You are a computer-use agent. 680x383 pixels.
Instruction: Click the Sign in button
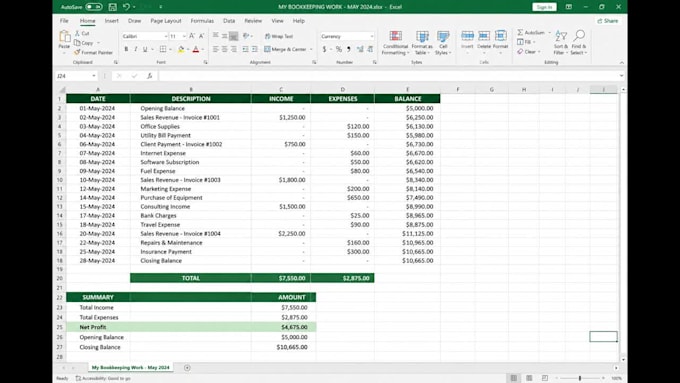click(544, 7)
